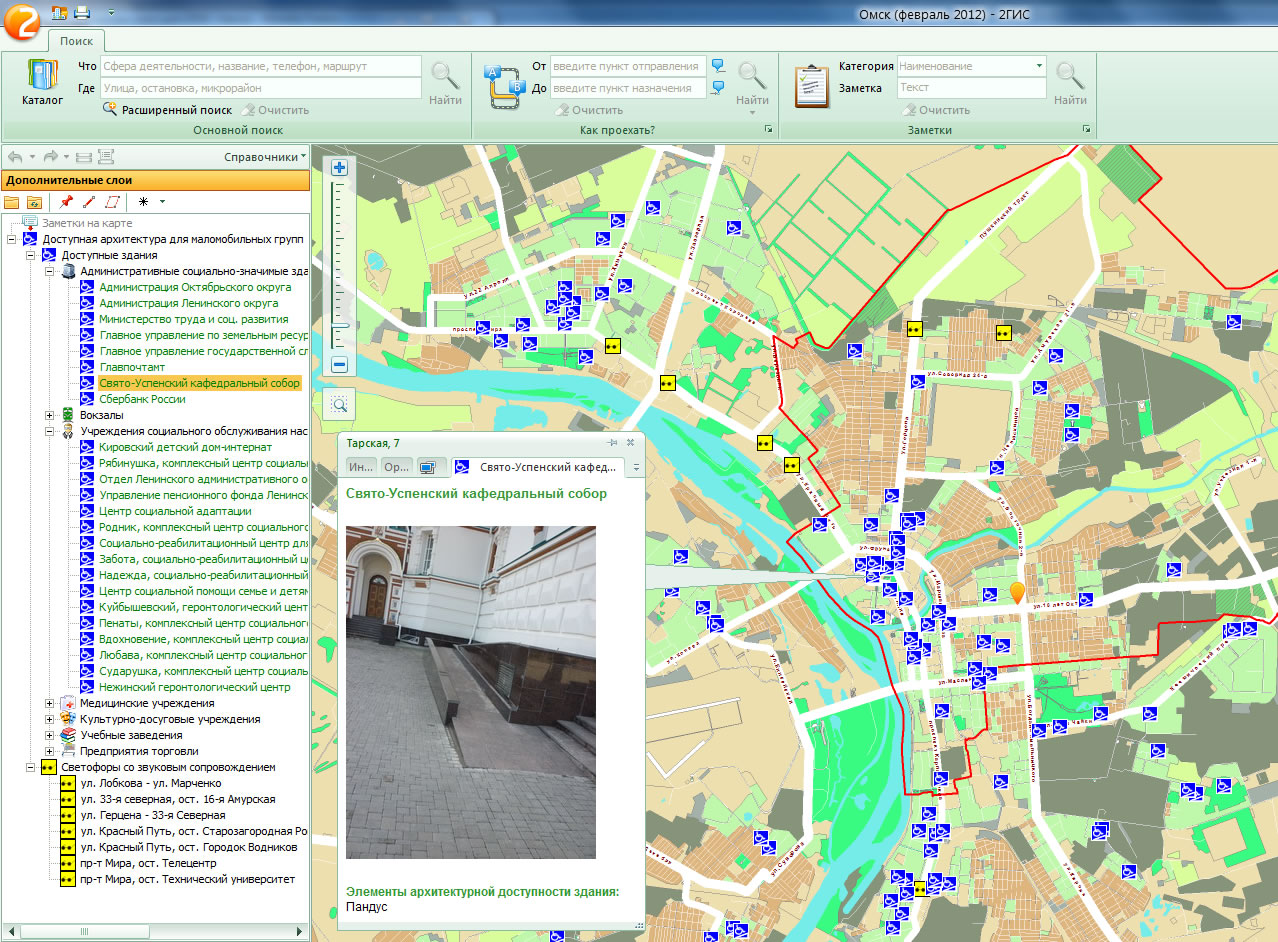Pick destination point on map icon
Viewport: 1278px width, 942px height.
tap(718, 88)
